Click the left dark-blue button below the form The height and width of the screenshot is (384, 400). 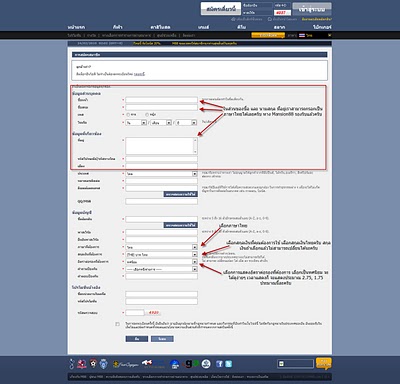137,339
